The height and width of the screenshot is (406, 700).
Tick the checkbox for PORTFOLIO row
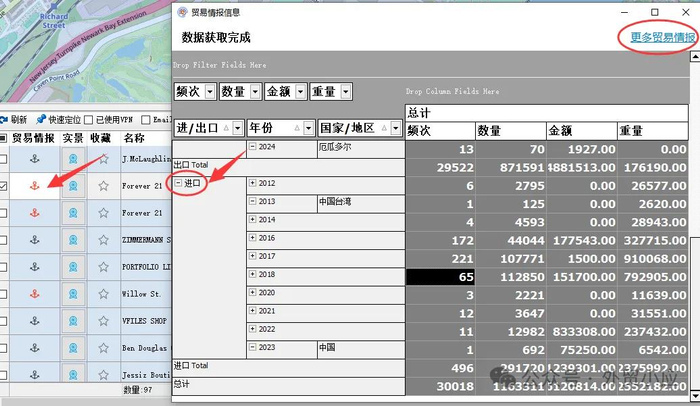(x=3, y=267)
